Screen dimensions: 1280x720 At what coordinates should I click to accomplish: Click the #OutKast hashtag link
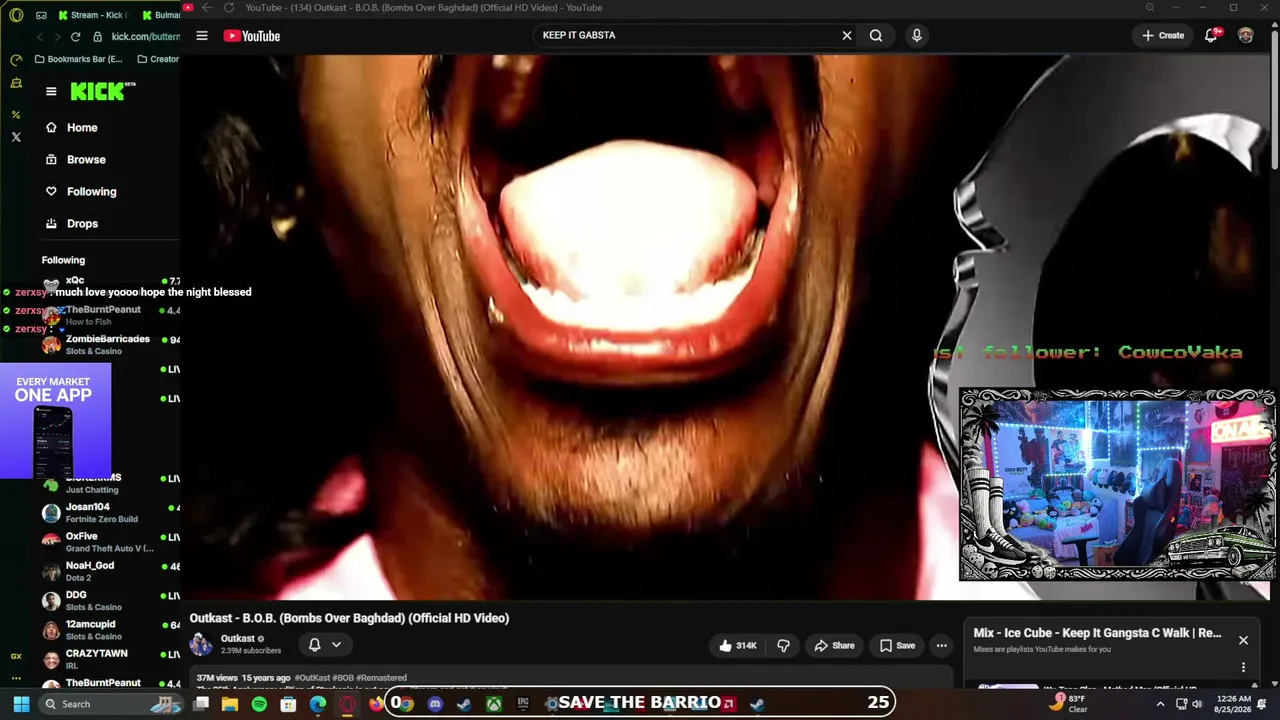[x=312, y=678]
